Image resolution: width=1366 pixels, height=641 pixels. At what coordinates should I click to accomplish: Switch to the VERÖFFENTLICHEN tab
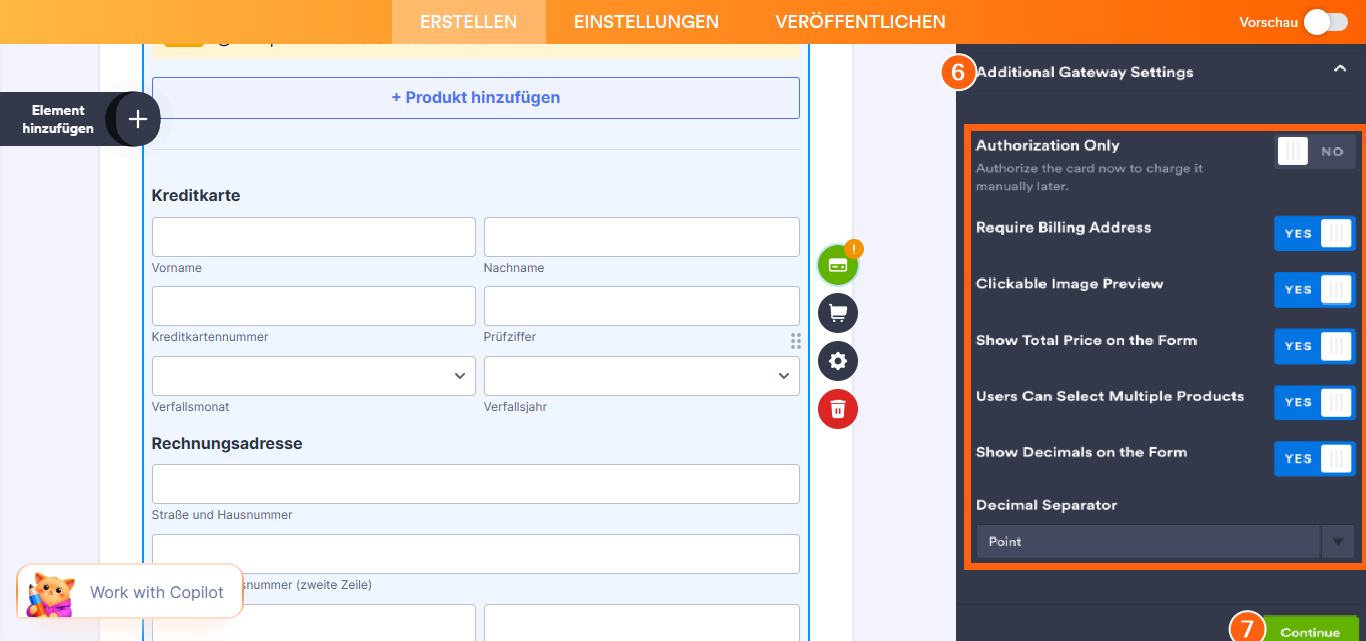[860, 22]
